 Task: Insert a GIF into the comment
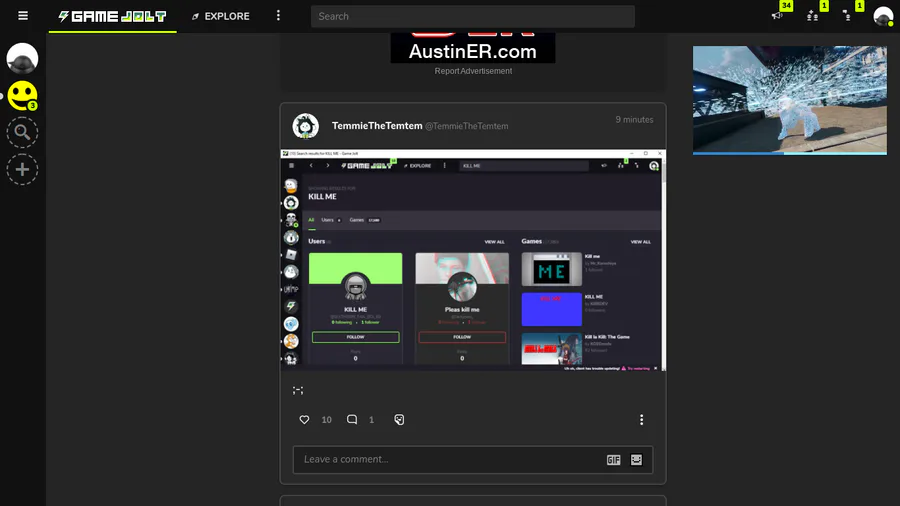click(x=613, y=460)
